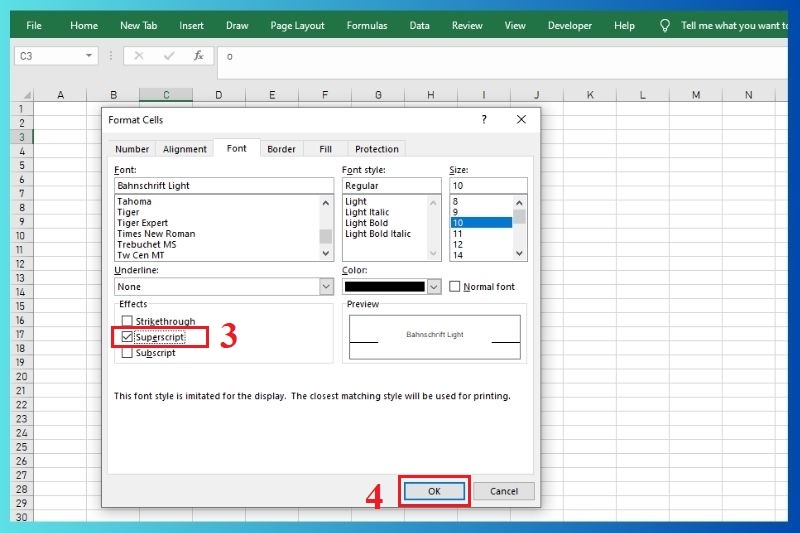This screenshot has width=800, height=533.
Task: Close the Format Cells dialog with X
Action: pos(521,119)
